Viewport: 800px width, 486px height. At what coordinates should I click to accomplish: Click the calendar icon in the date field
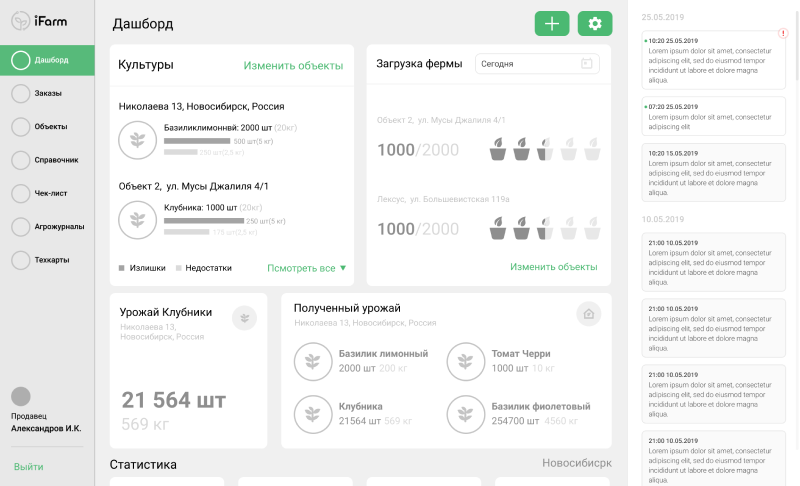coord(587,64)
